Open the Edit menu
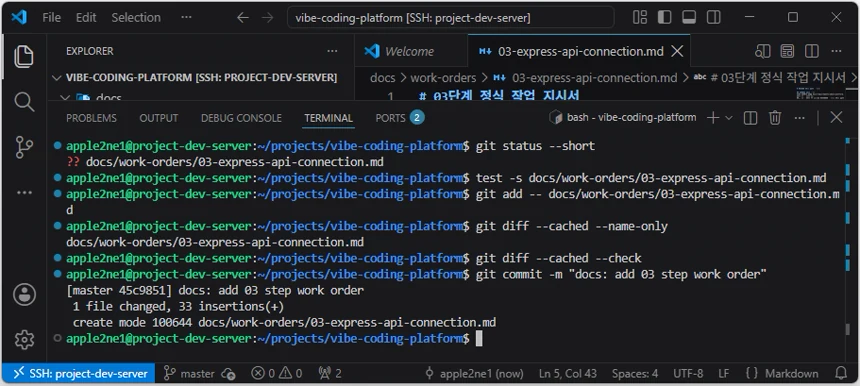Screen dimensions: 860x386 [x=86, y=18]
